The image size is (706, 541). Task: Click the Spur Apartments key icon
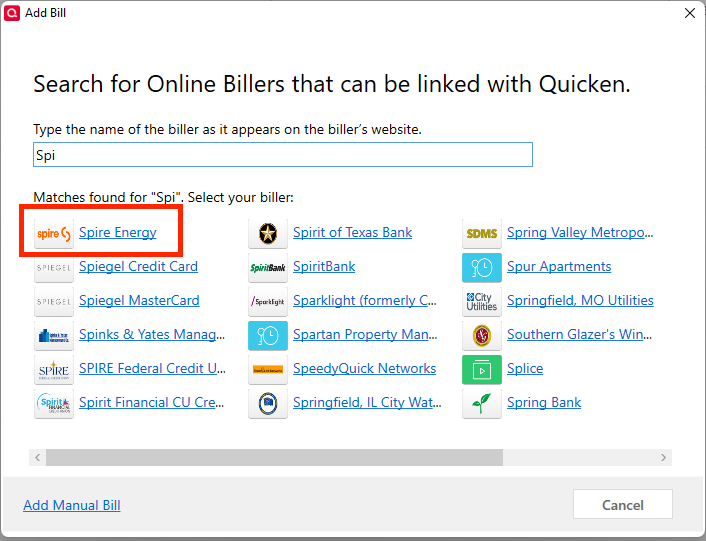[482, 267]
